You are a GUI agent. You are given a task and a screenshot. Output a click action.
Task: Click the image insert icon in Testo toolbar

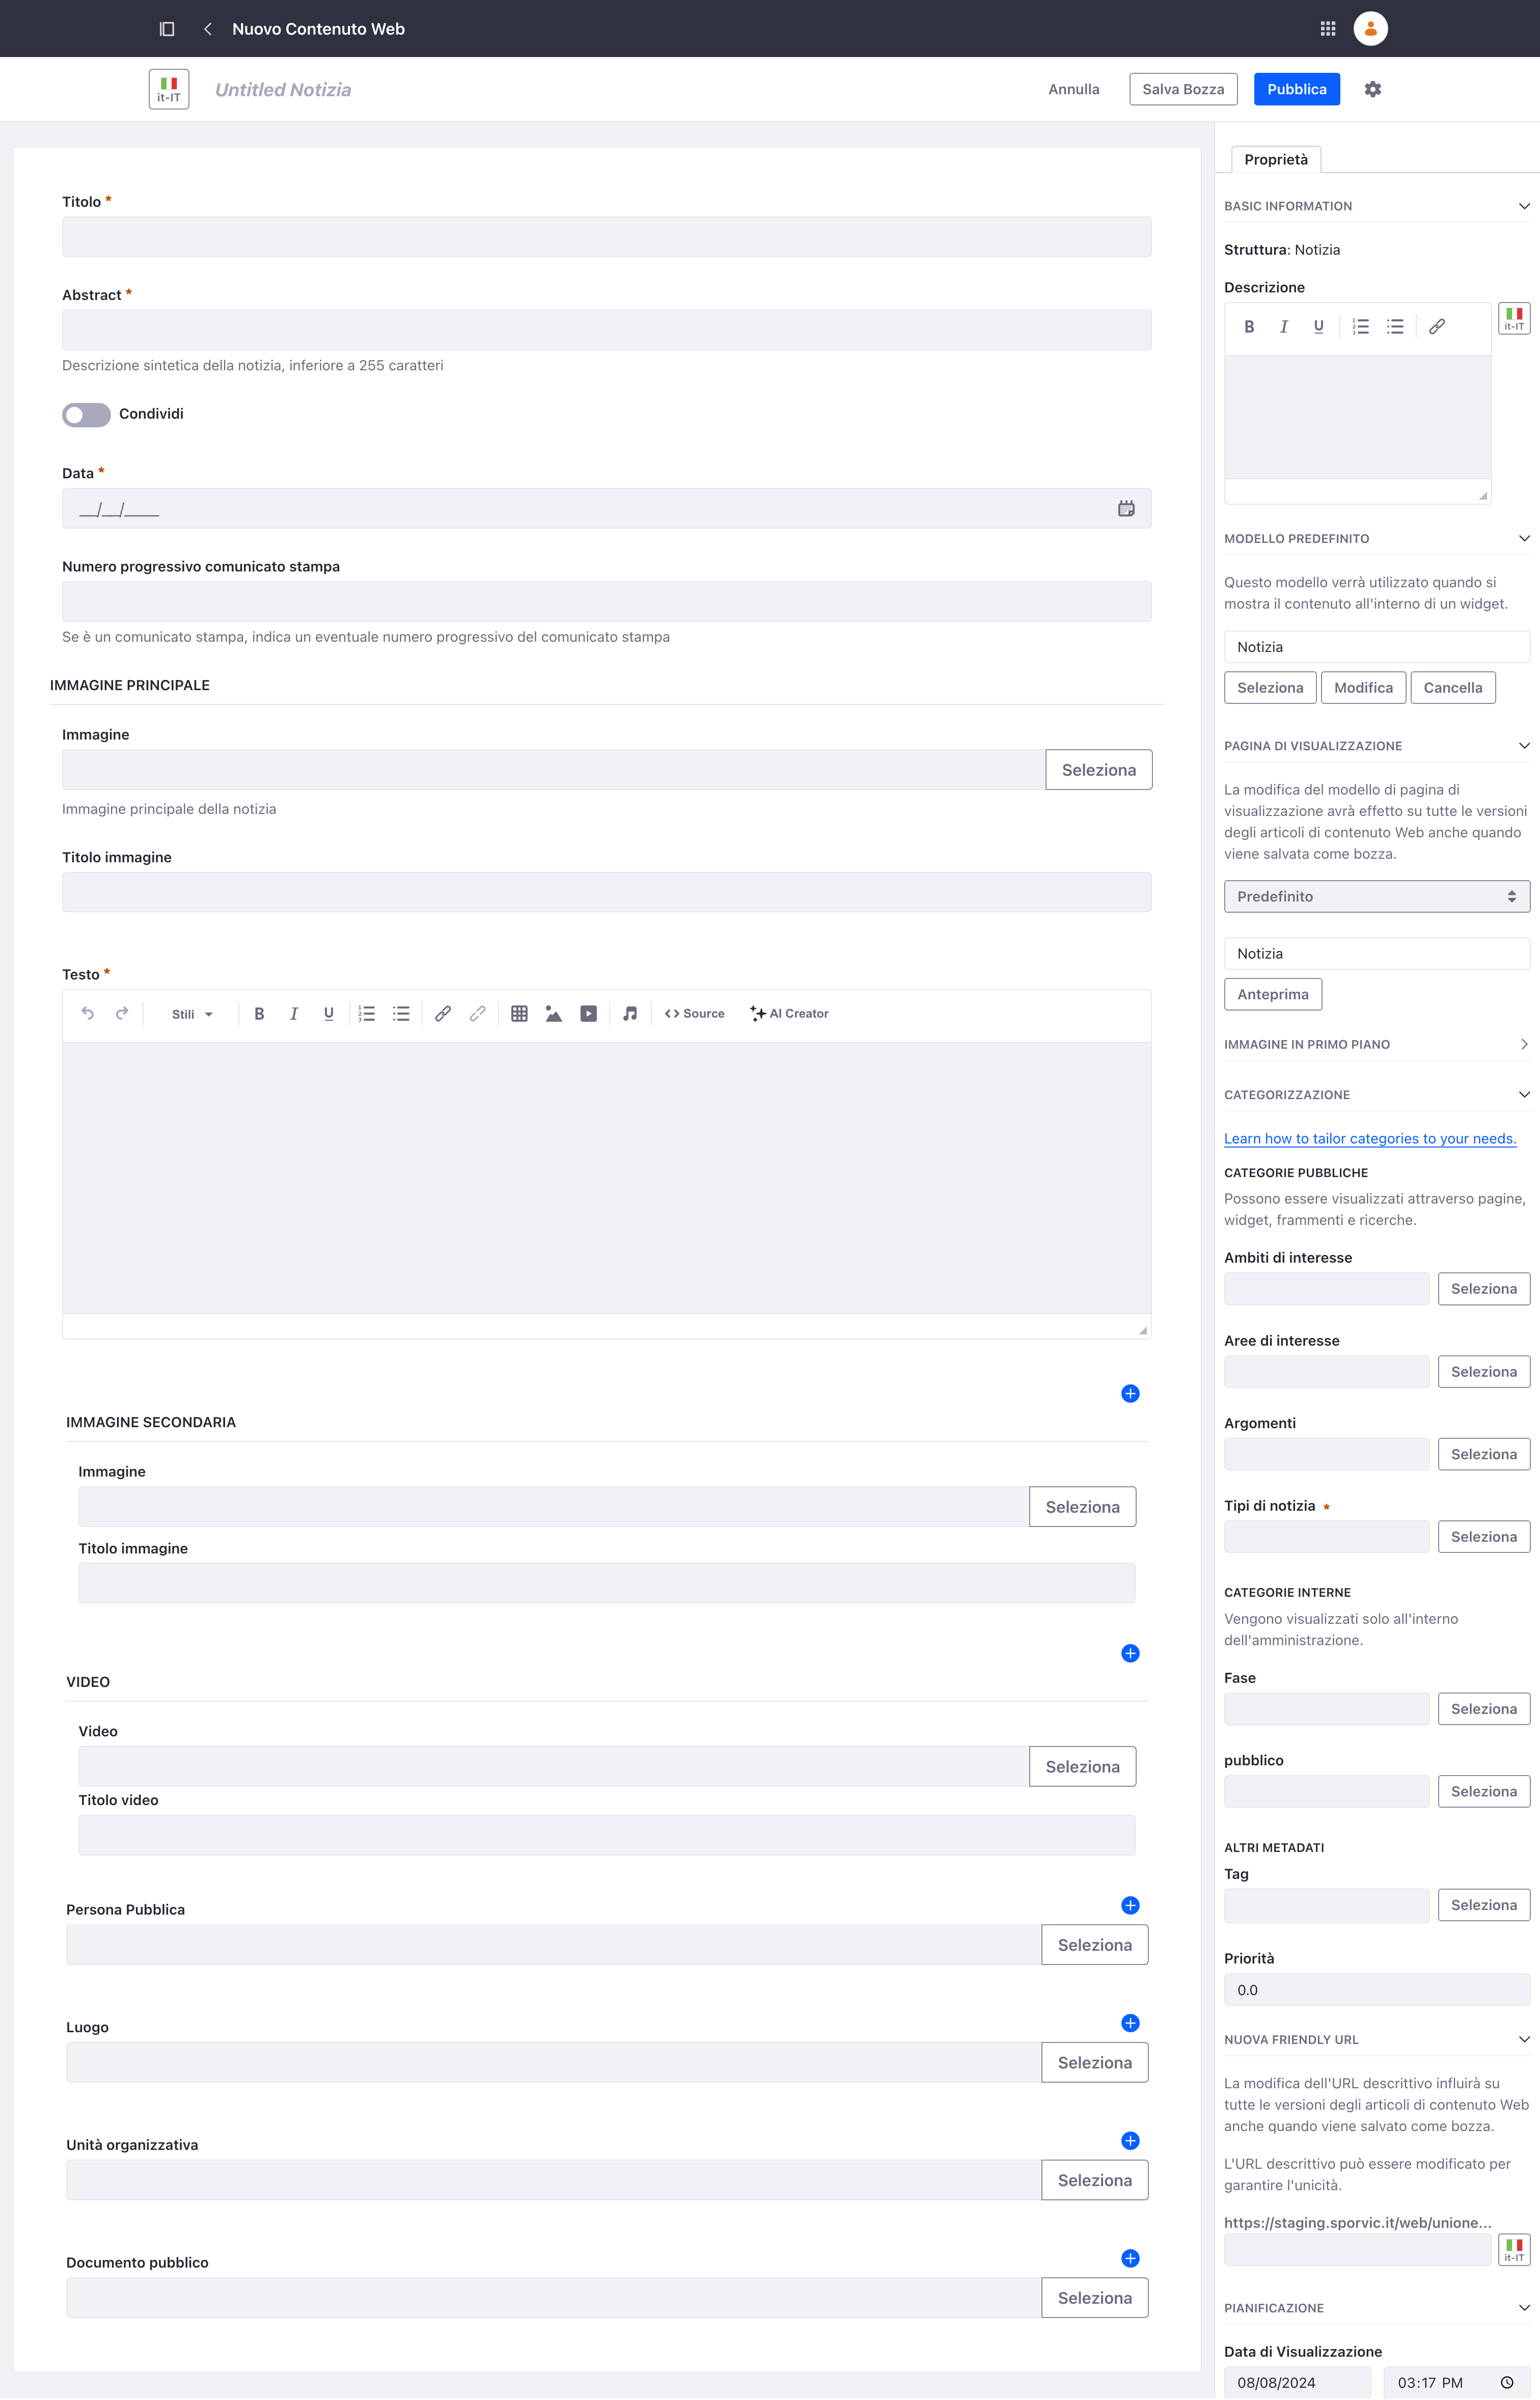tap(553, 1014)
